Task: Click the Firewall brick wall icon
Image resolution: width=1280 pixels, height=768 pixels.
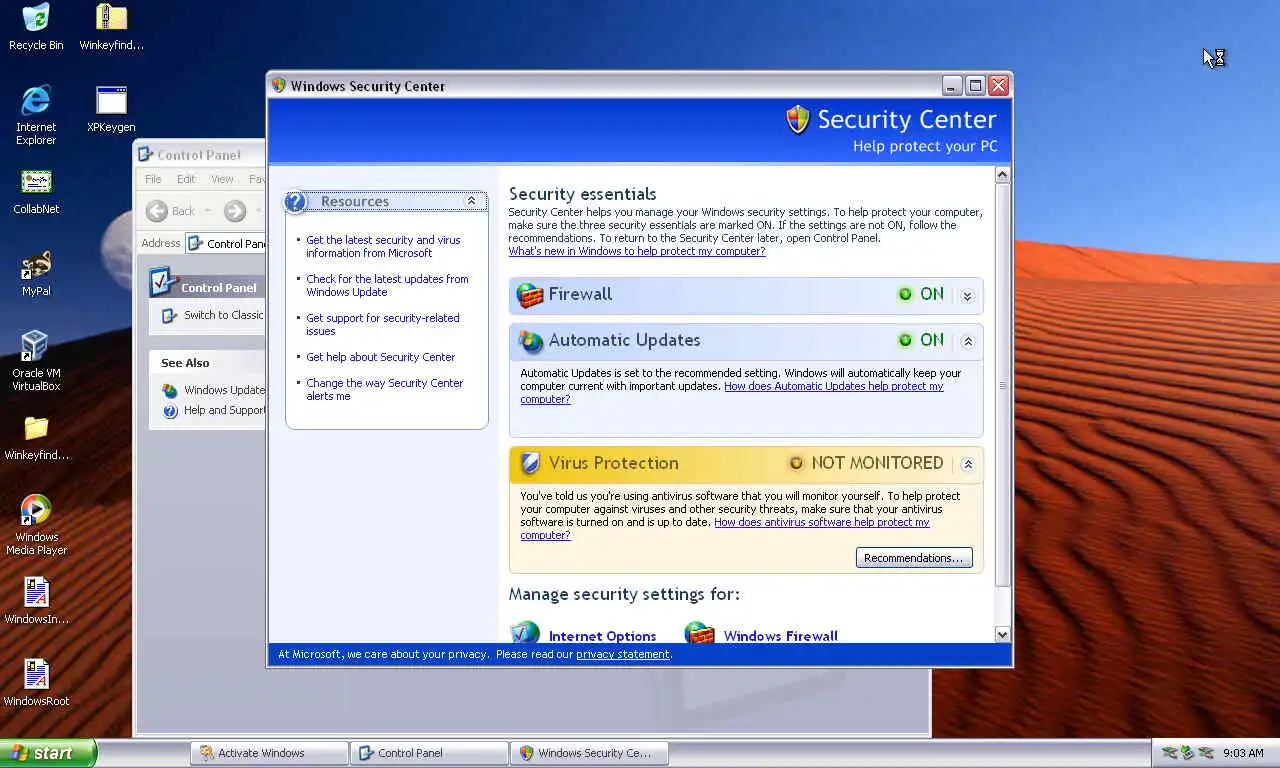Action: [530, 295]
